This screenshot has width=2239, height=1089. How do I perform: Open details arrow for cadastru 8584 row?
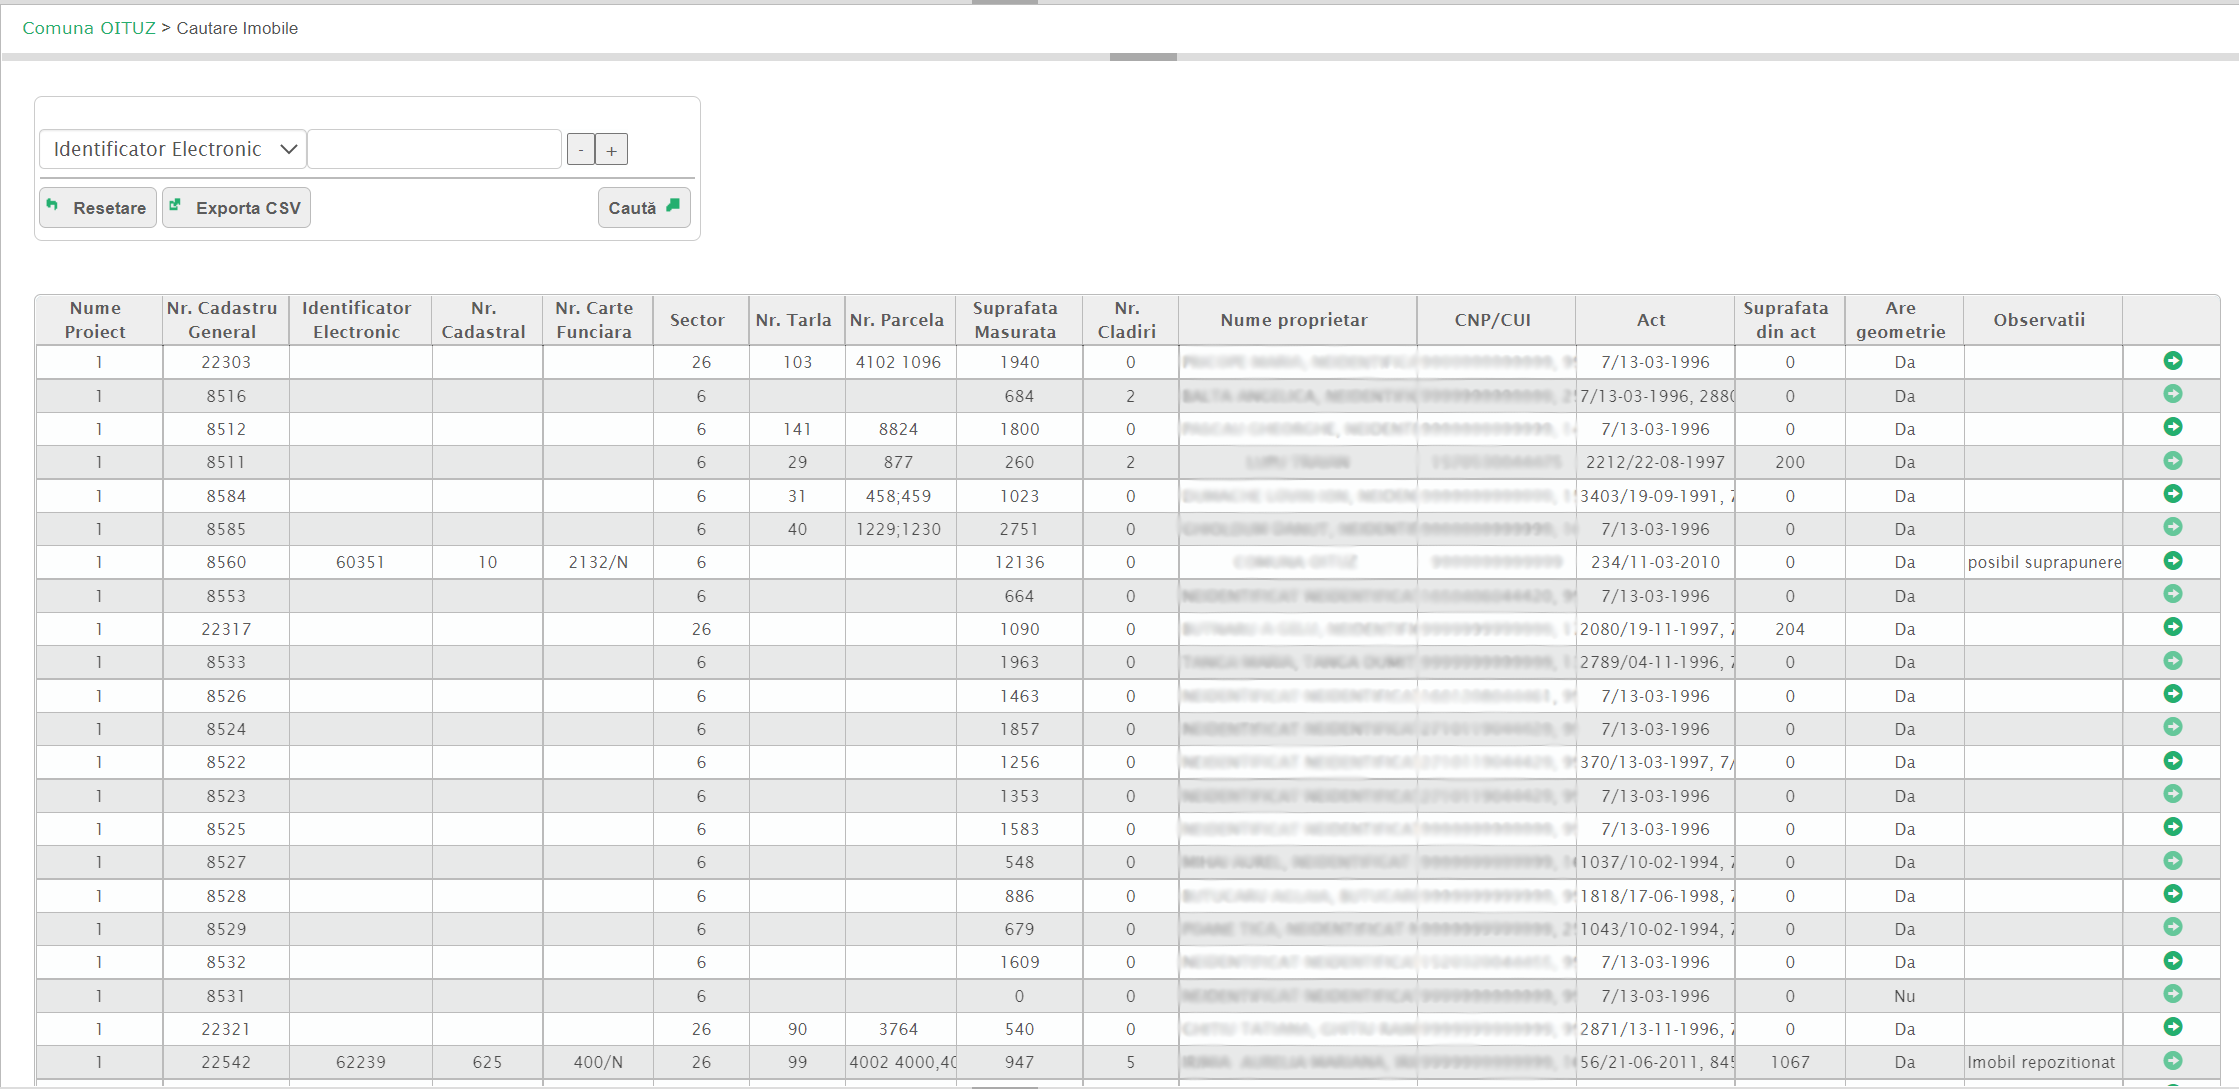[x=2172, y=494]
